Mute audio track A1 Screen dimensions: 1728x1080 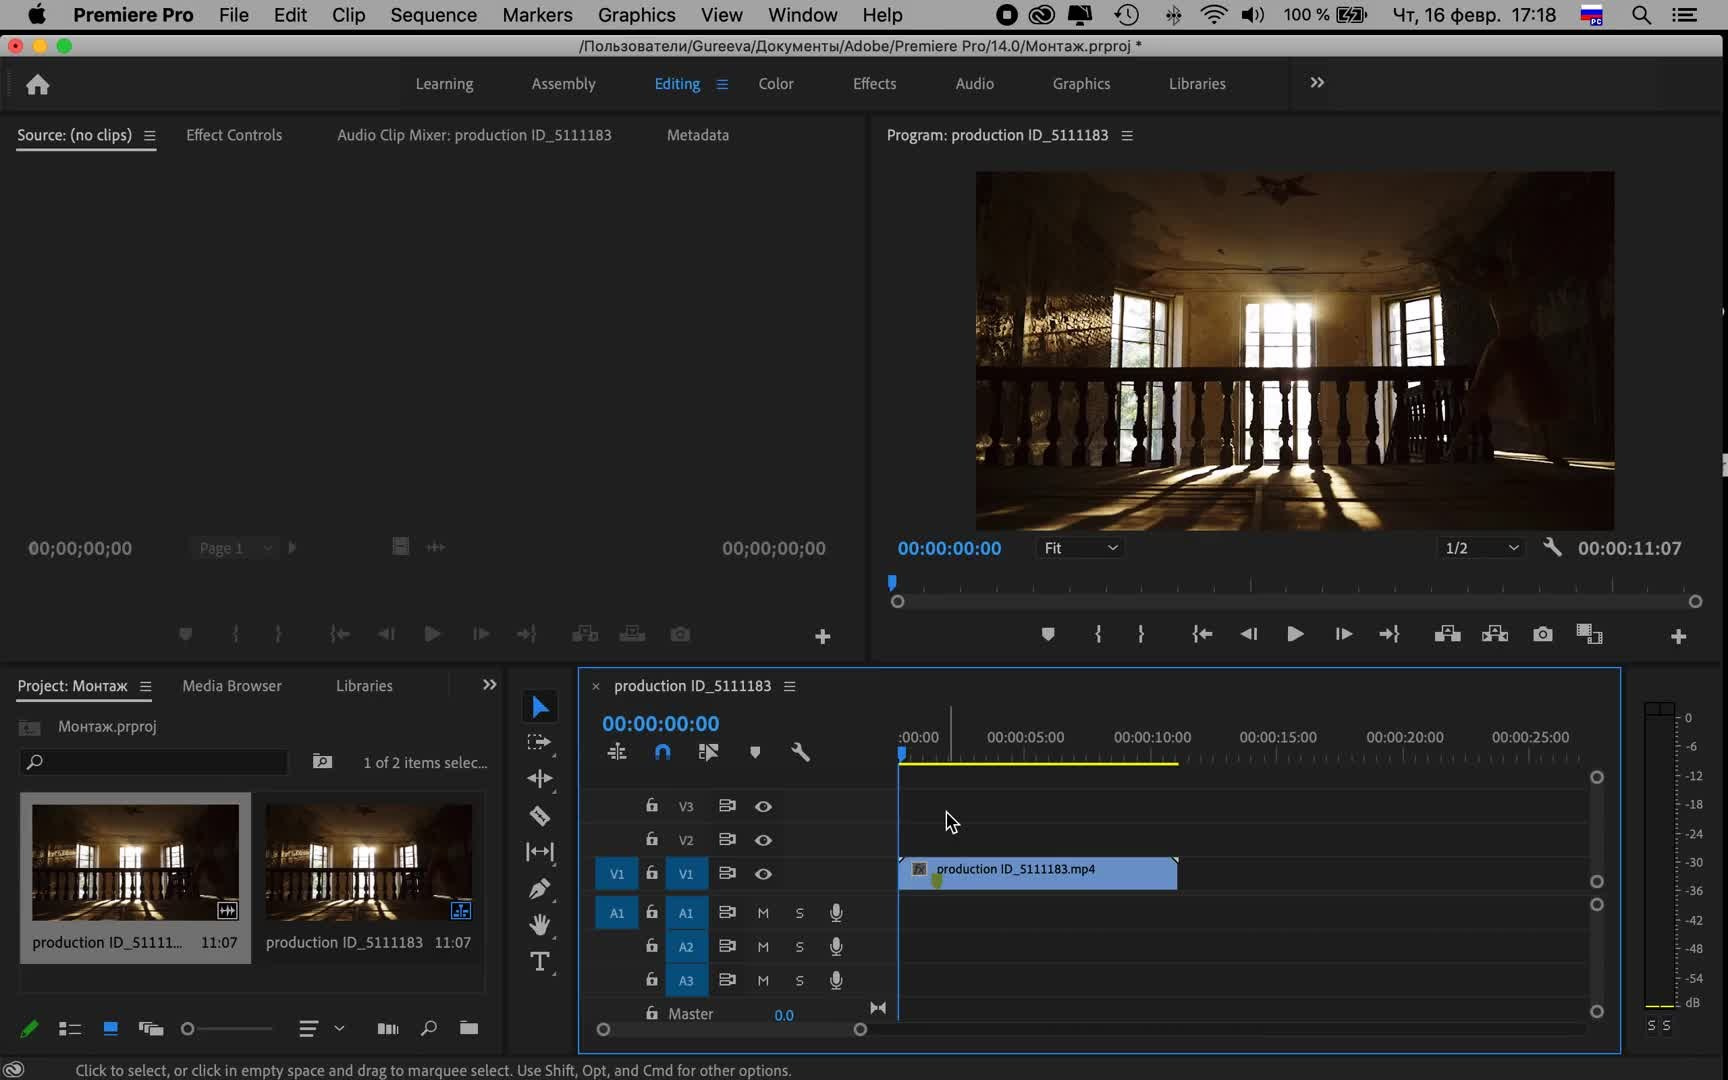(x=763, y=913)
